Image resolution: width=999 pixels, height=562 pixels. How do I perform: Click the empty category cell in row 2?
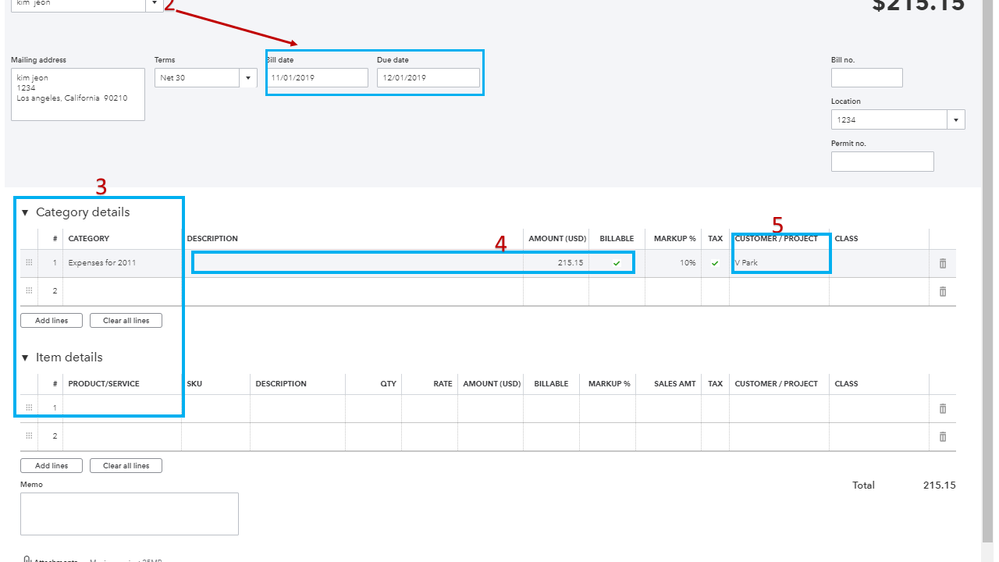[122, 291]
